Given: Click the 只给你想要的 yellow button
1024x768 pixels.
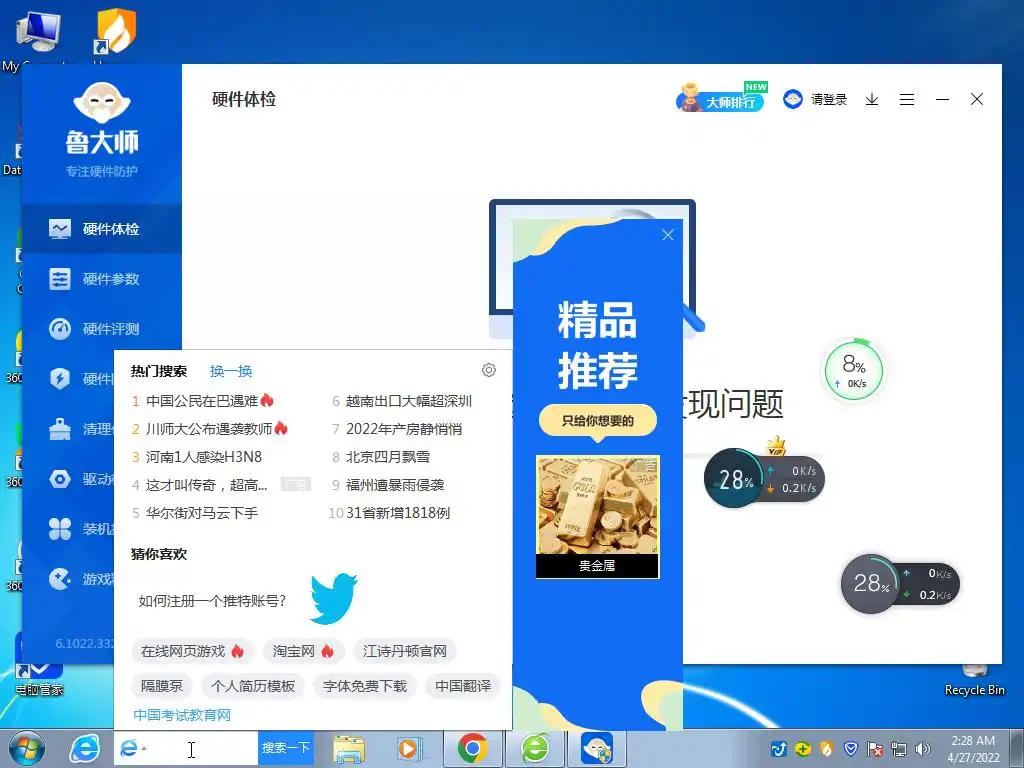Looking at the screenshot, I should click(x=598, y=421).
